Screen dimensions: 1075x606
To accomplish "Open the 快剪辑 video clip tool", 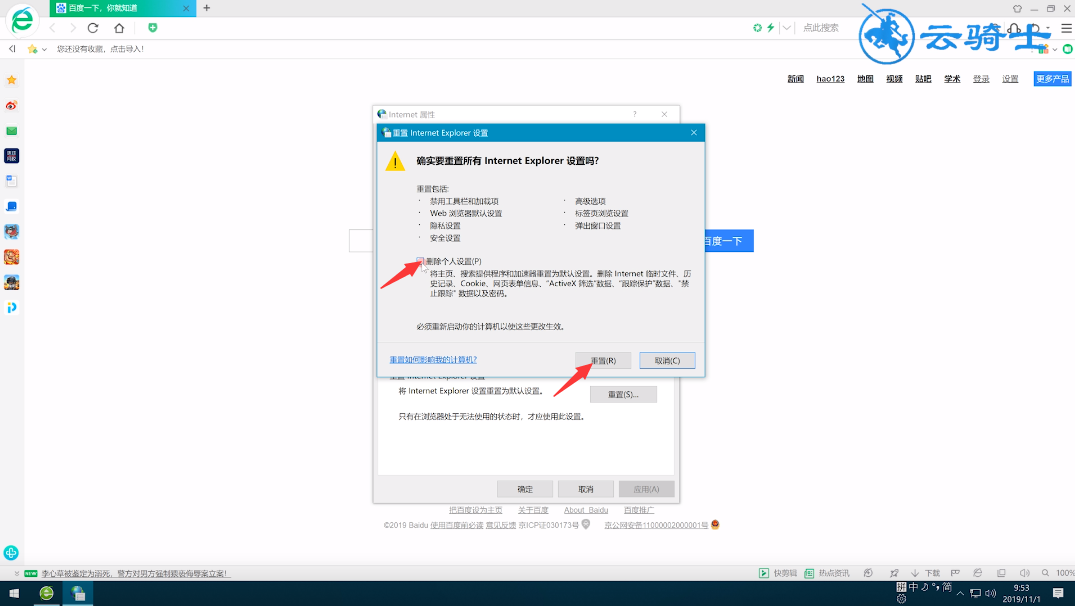I will pyautogui.click(x=778, y=573).
